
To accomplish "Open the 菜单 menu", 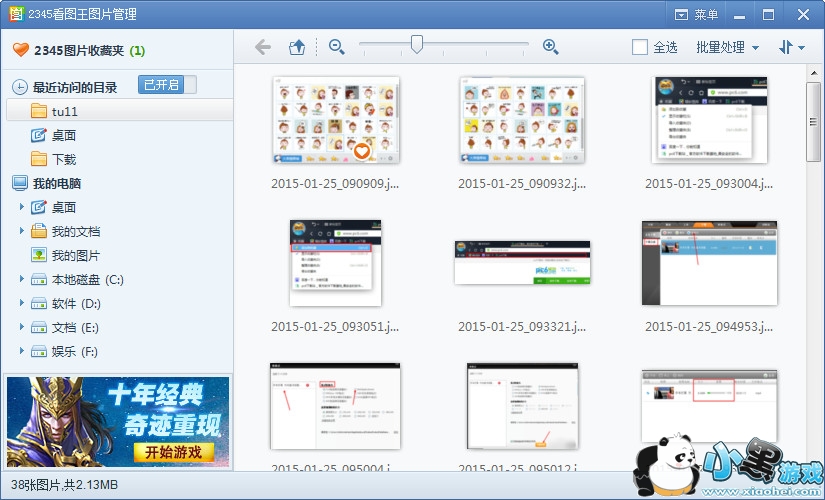I will (697, 14).
